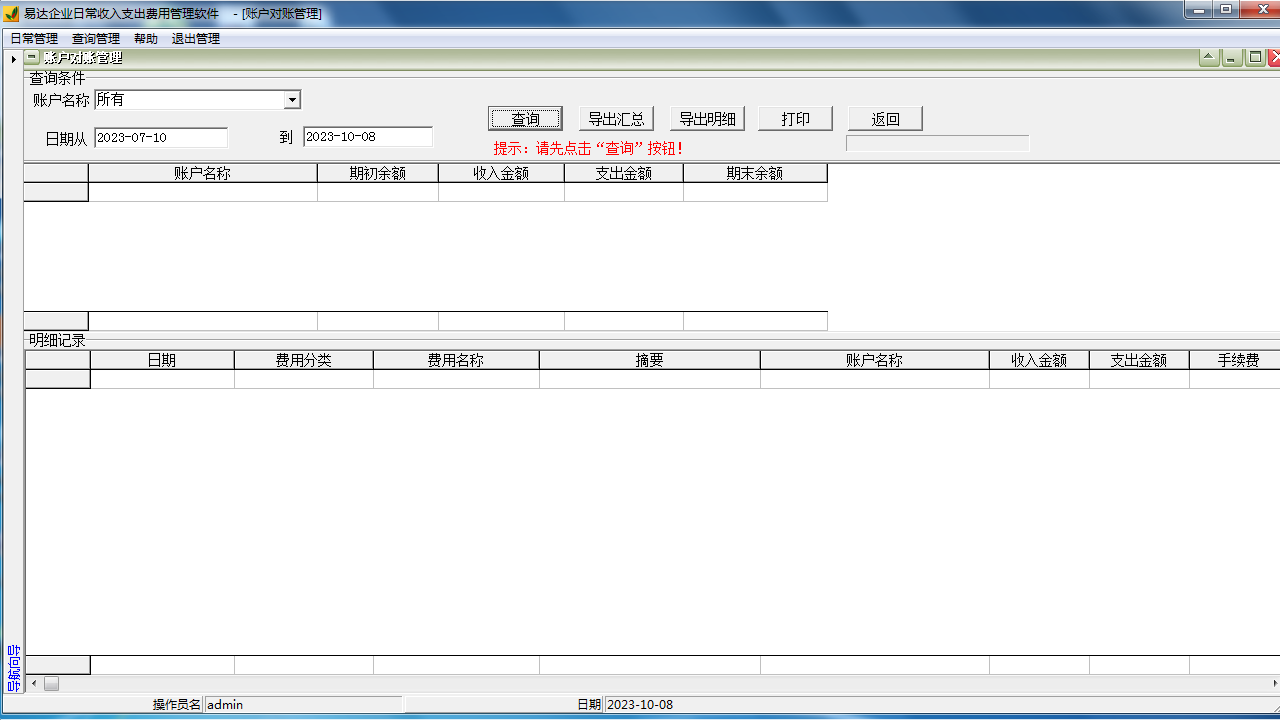1280x720 pixels.
Task: Click the 导出汇总 button
Action: 616,119
